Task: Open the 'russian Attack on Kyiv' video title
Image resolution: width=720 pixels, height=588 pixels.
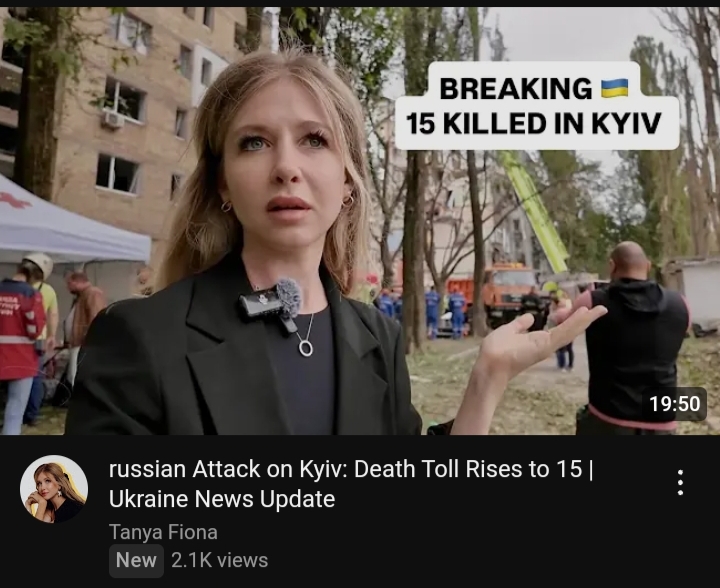Action: (351, 484)
